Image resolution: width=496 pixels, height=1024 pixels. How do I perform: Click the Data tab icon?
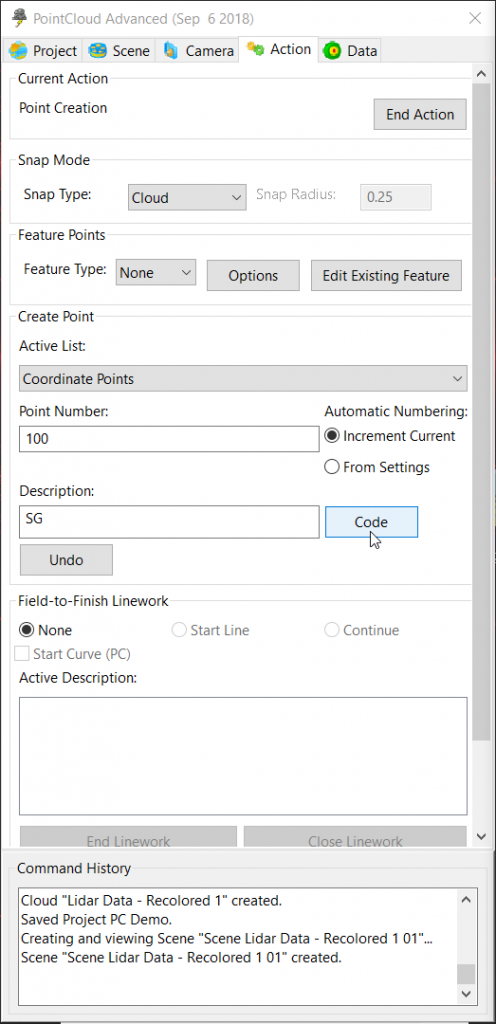click(x=332, y=50)
